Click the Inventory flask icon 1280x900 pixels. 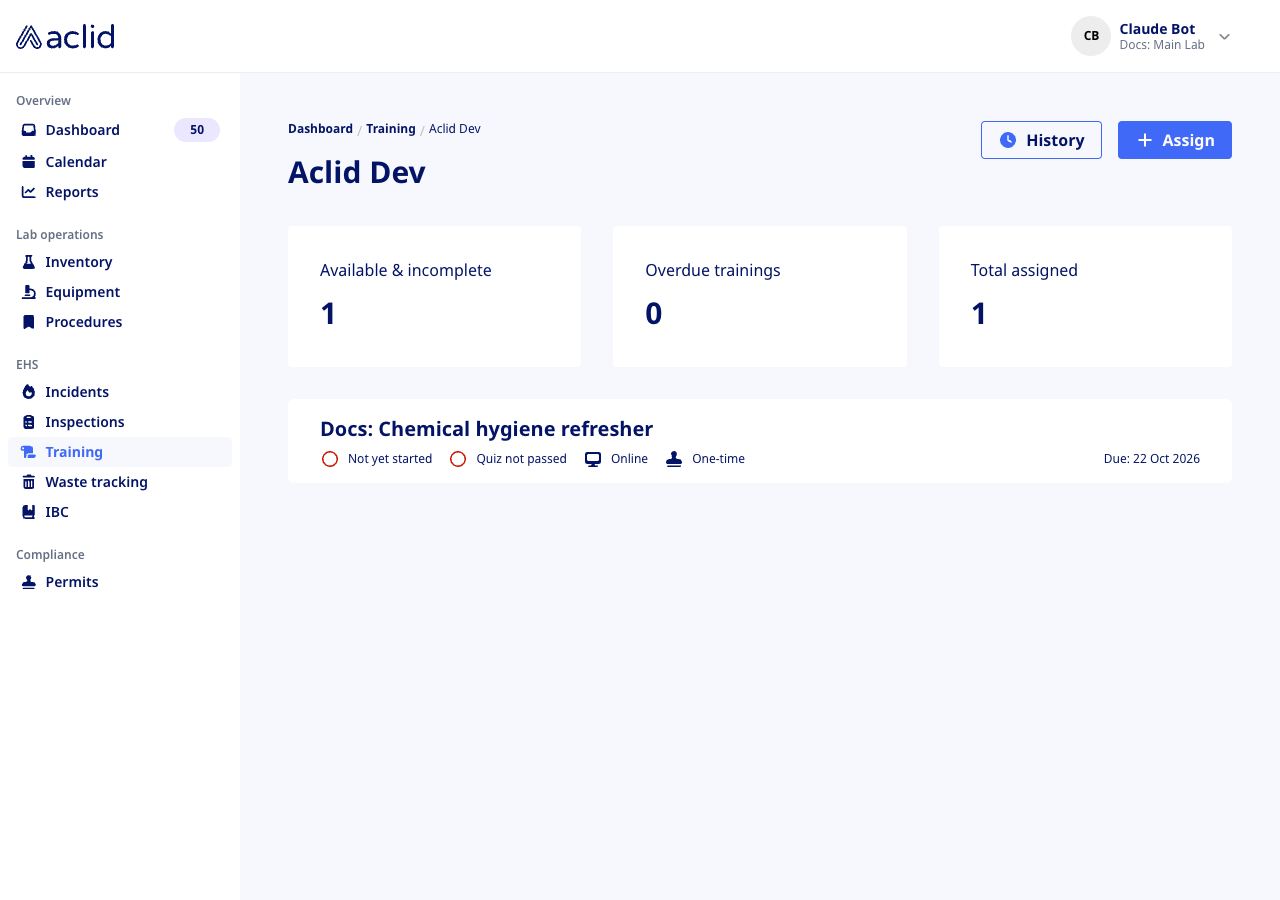[x=29, y=262]
